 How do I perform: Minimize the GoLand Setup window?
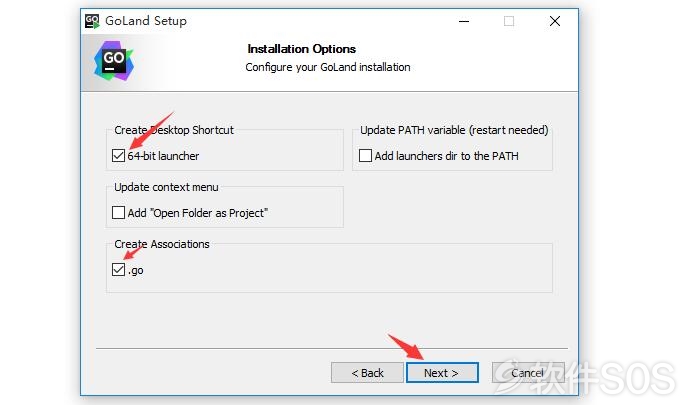(x=464, y=21)
